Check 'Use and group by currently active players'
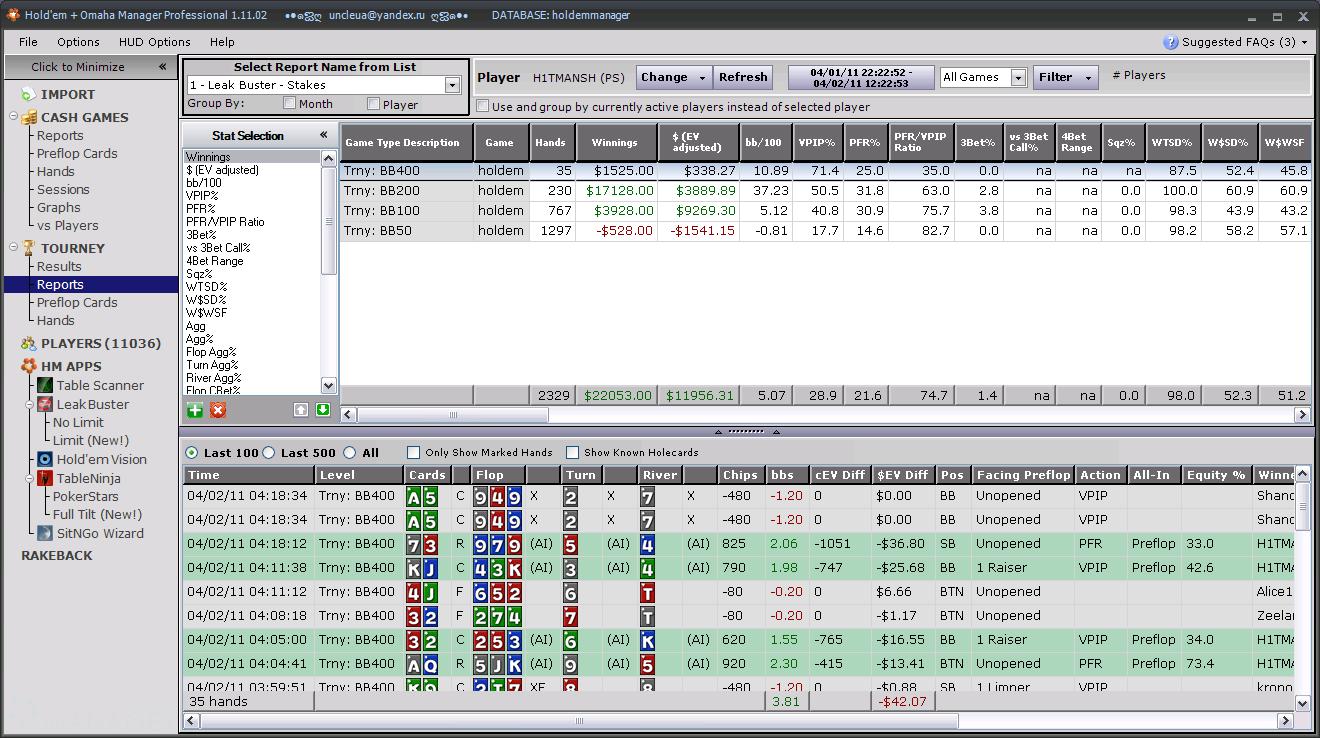Image resolution: width=1320 pixels, height=738 pixels. point(483,106)
